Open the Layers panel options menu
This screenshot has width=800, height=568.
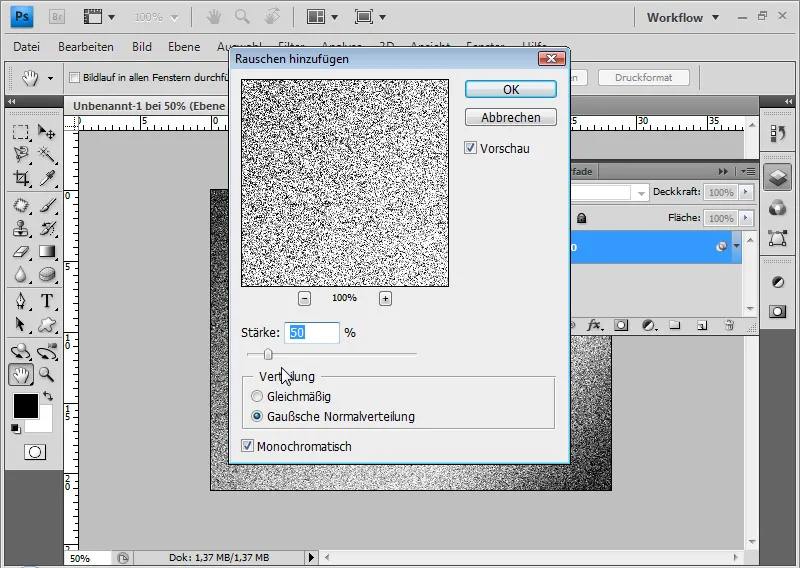[x=748, y=171]
